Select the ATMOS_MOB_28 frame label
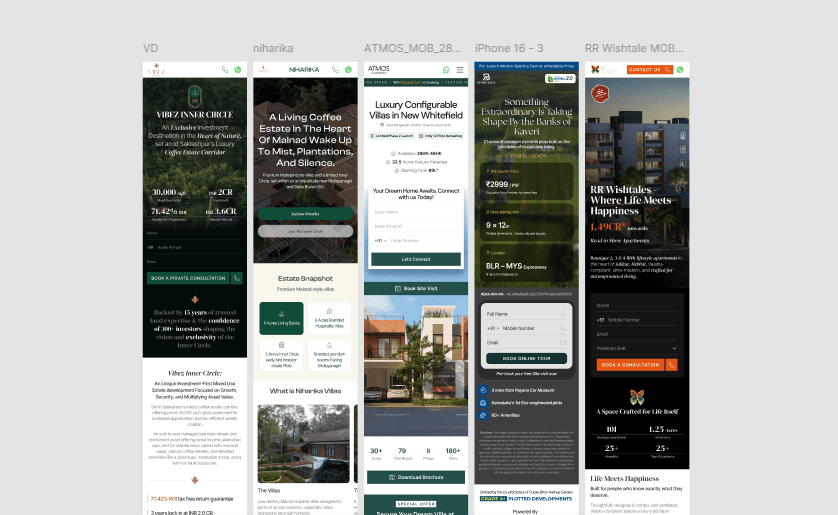Viewport: 838px width, 515px height. [x=413, y=48]
